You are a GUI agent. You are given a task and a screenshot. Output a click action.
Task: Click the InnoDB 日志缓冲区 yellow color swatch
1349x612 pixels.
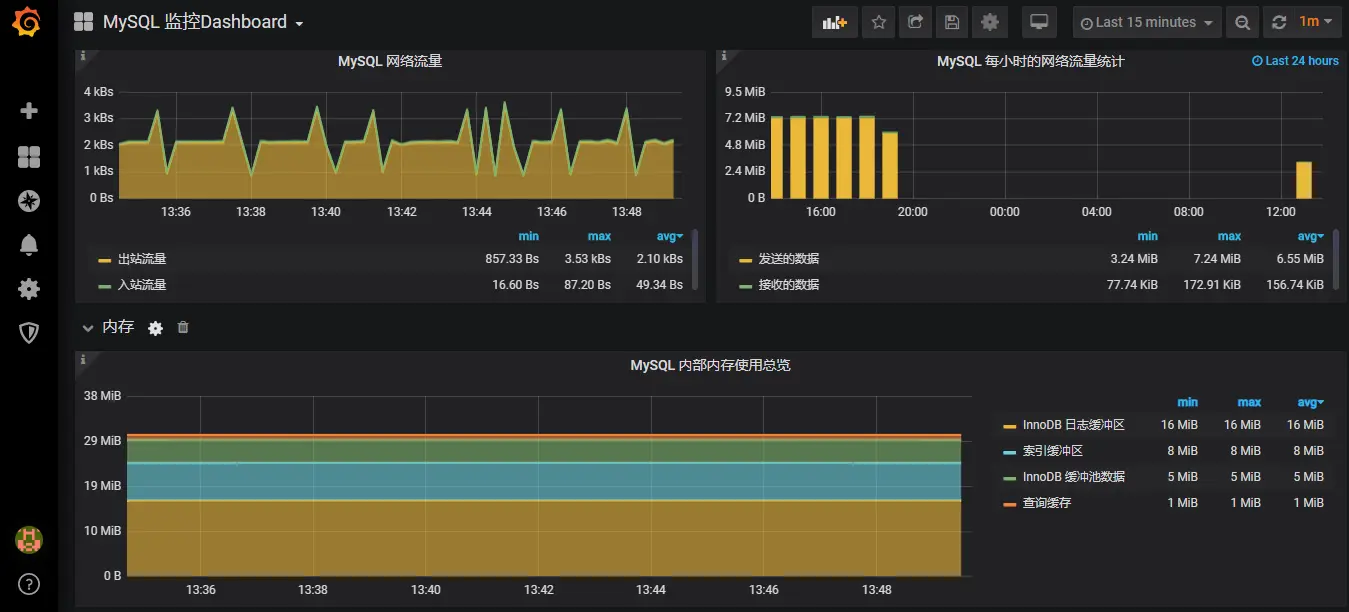(1009, 426)
